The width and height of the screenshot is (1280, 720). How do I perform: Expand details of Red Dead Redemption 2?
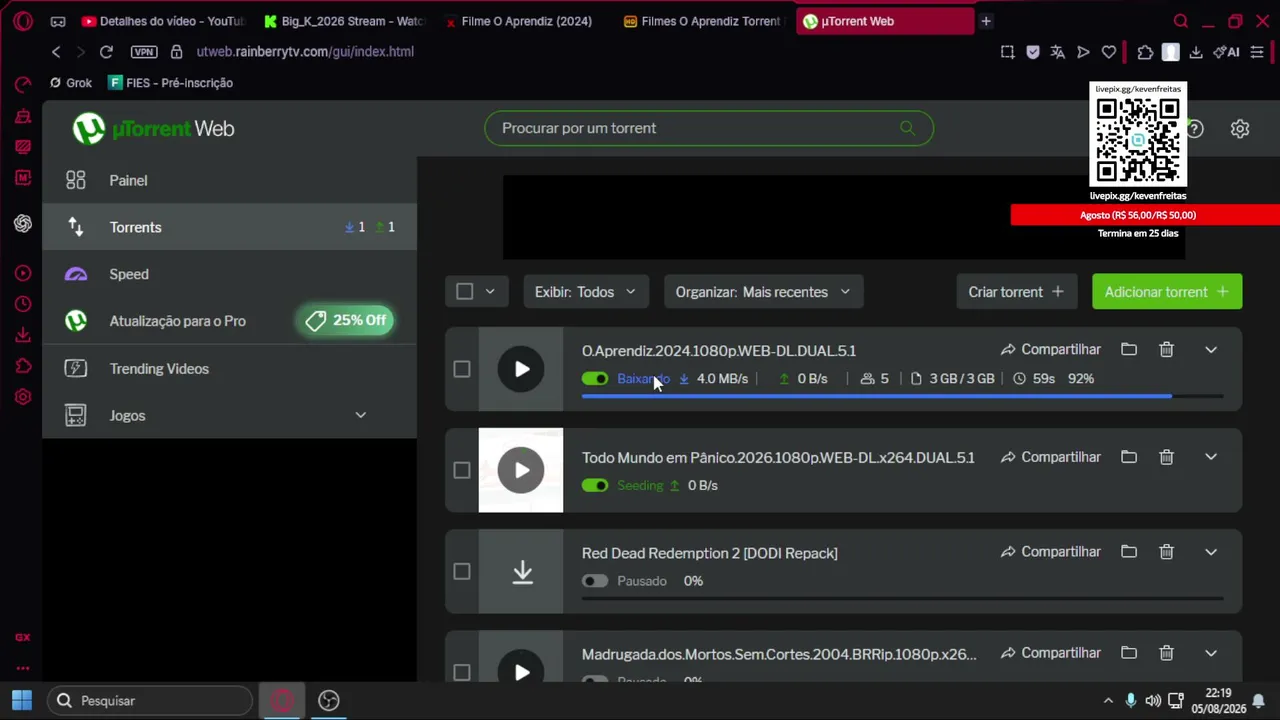(1211, 552)
